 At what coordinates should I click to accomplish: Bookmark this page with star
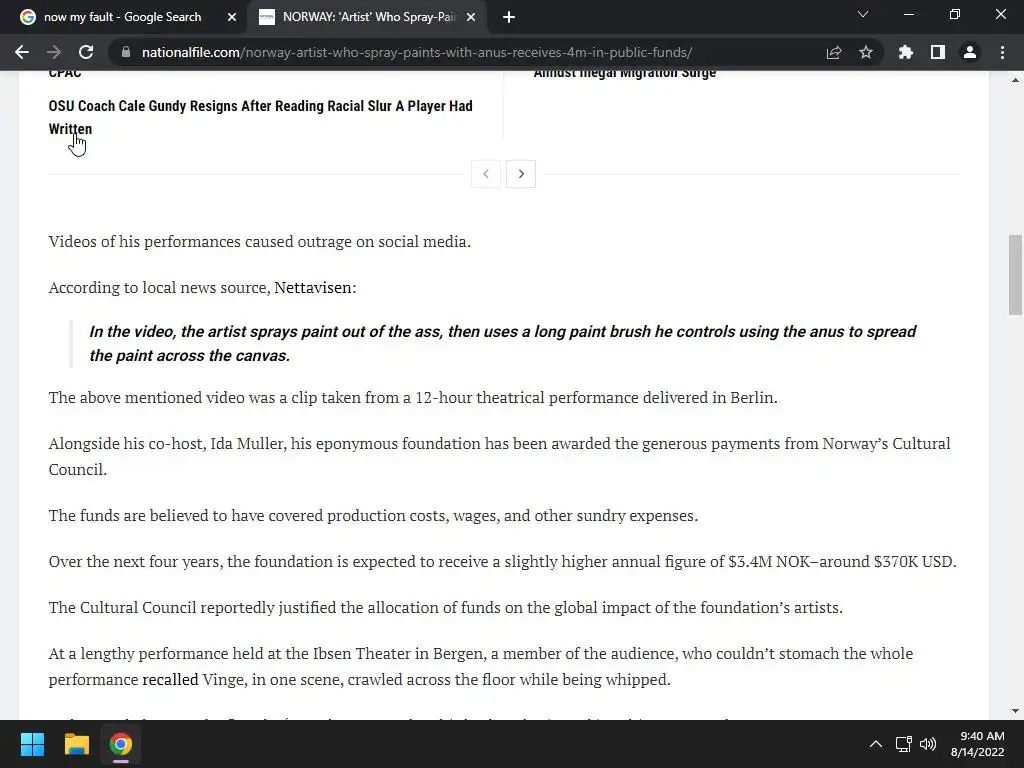click(866, 52)
